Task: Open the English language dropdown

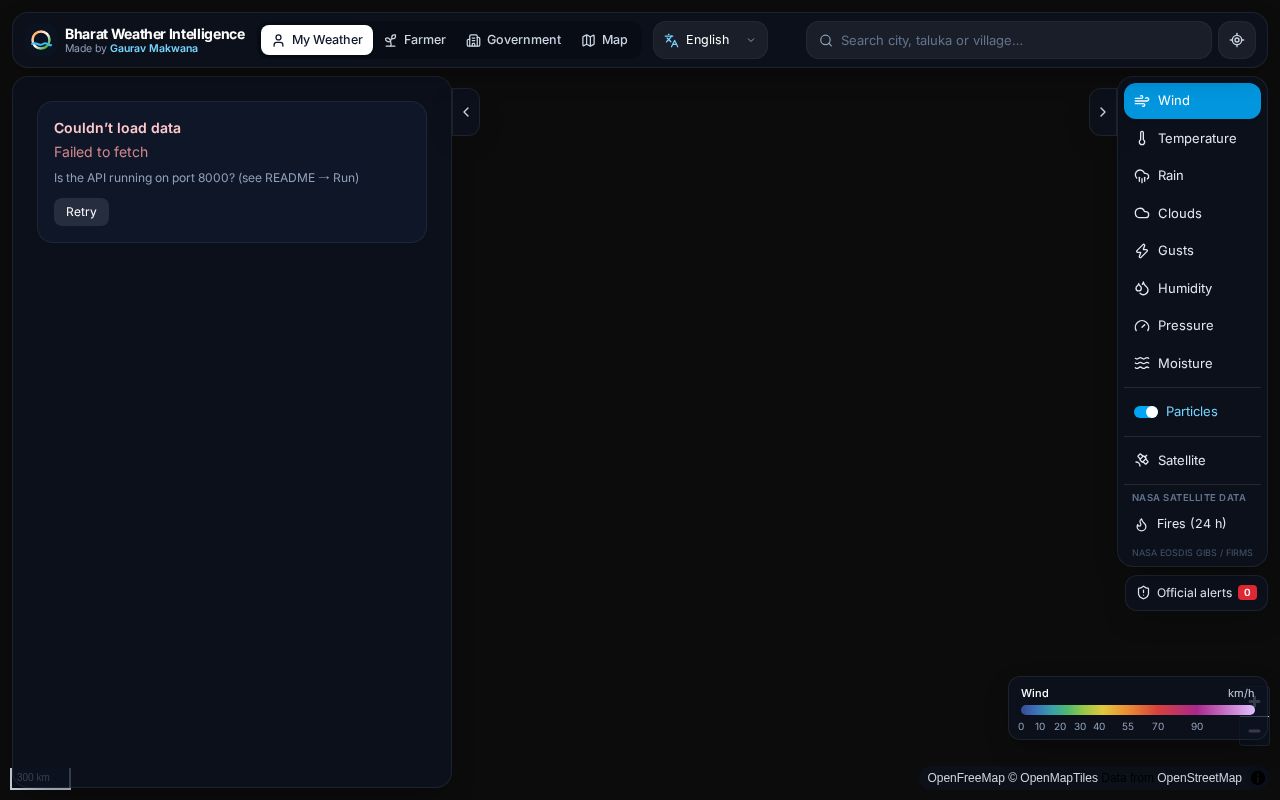Action: (710, 40)
